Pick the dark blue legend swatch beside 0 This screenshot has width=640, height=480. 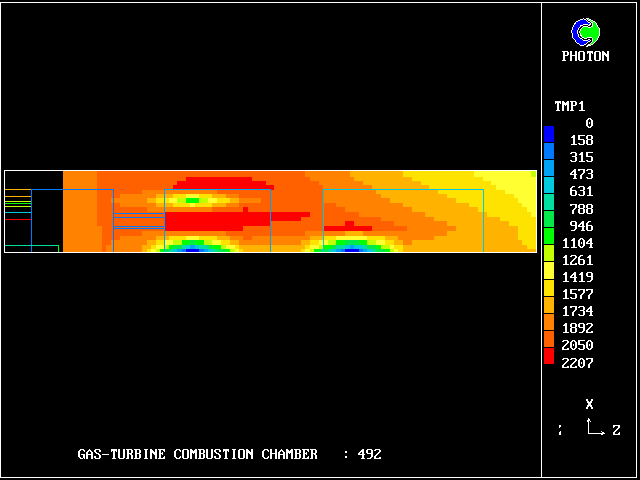548,132
